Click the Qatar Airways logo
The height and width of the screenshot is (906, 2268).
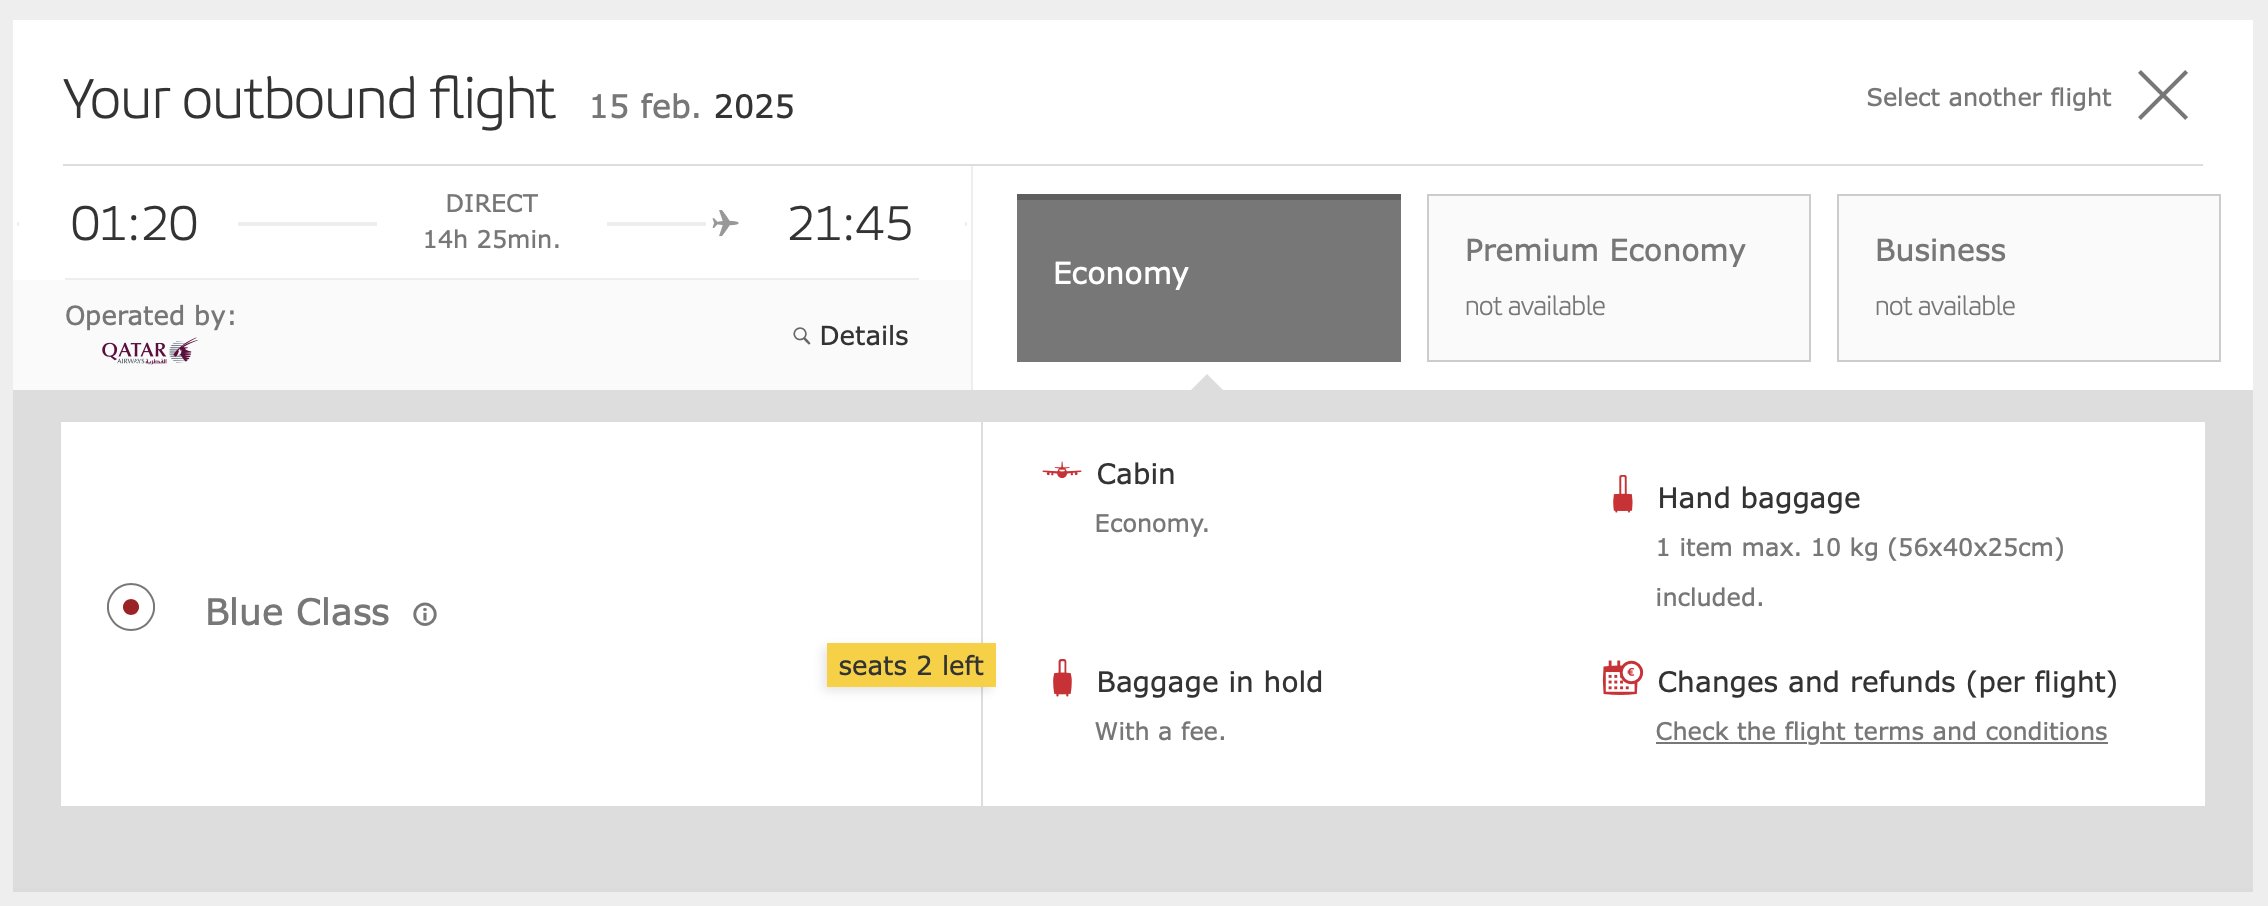pos(149,351)
